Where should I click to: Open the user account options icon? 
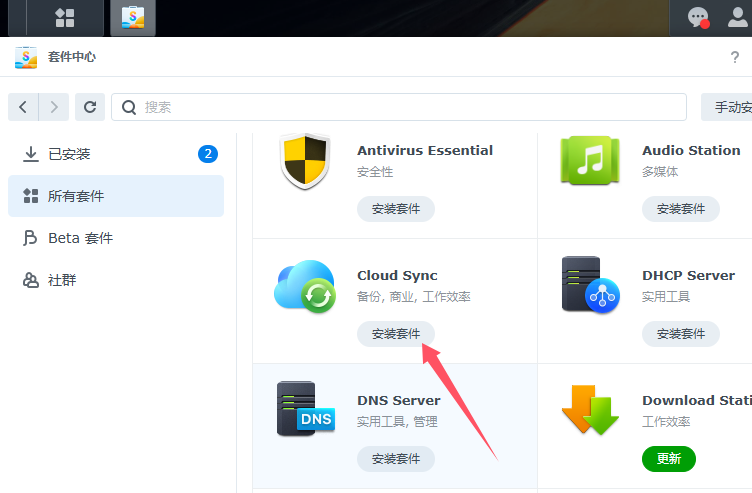(x=738, y=17)
